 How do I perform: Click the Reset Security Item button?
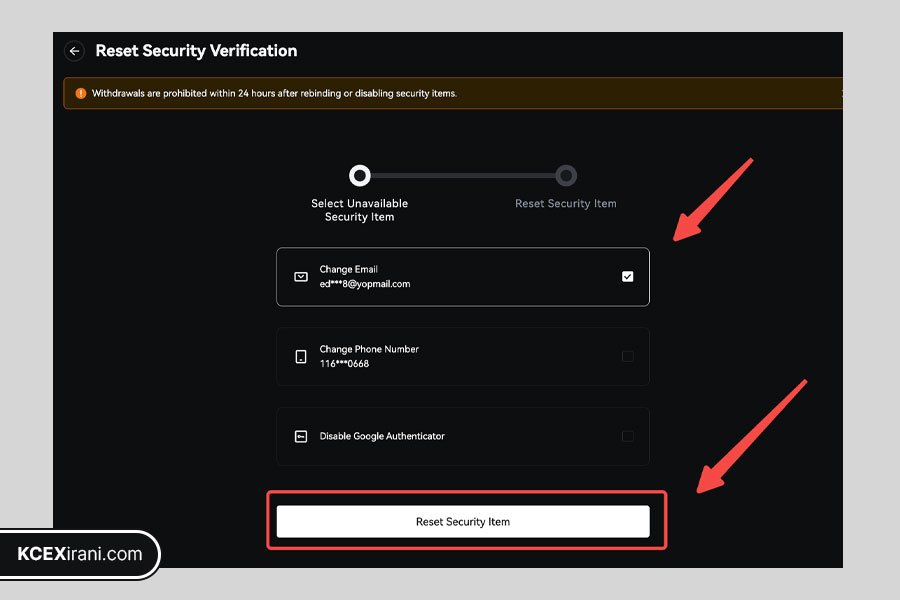point(463,521)
